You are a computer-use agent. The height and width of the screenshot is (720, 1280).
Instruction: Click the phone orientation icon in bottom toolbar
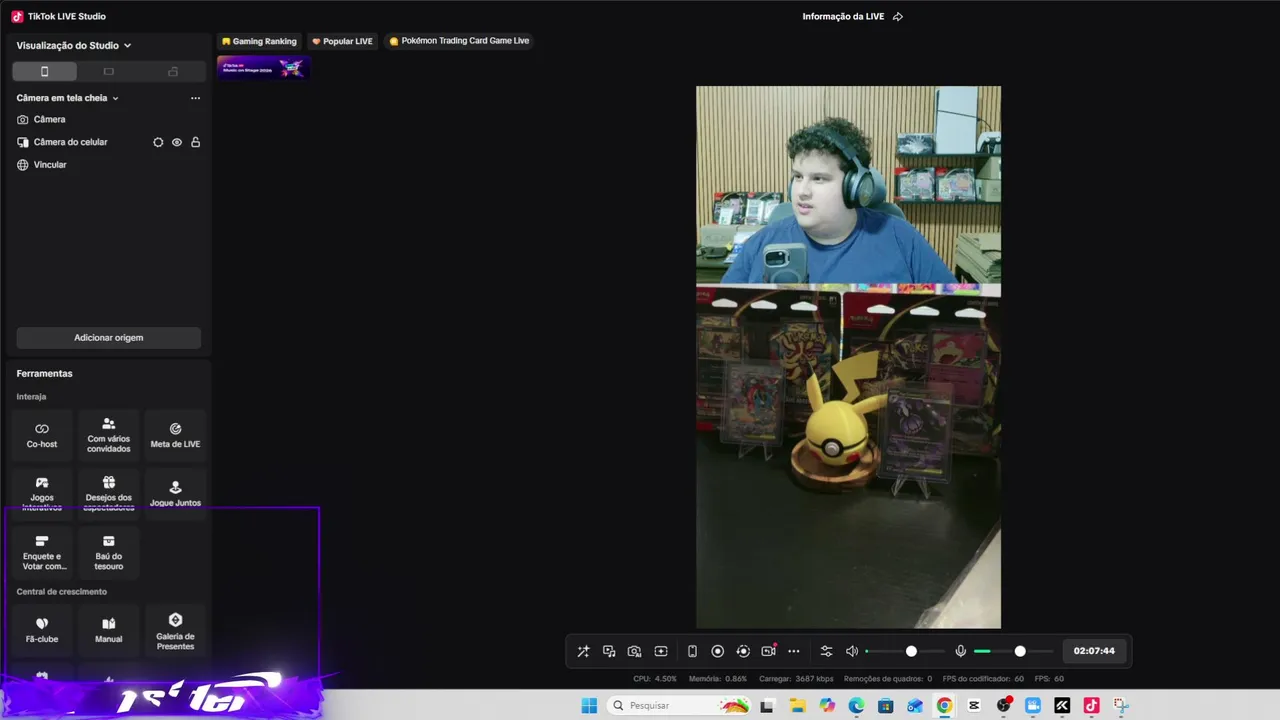tap(692, 651)
